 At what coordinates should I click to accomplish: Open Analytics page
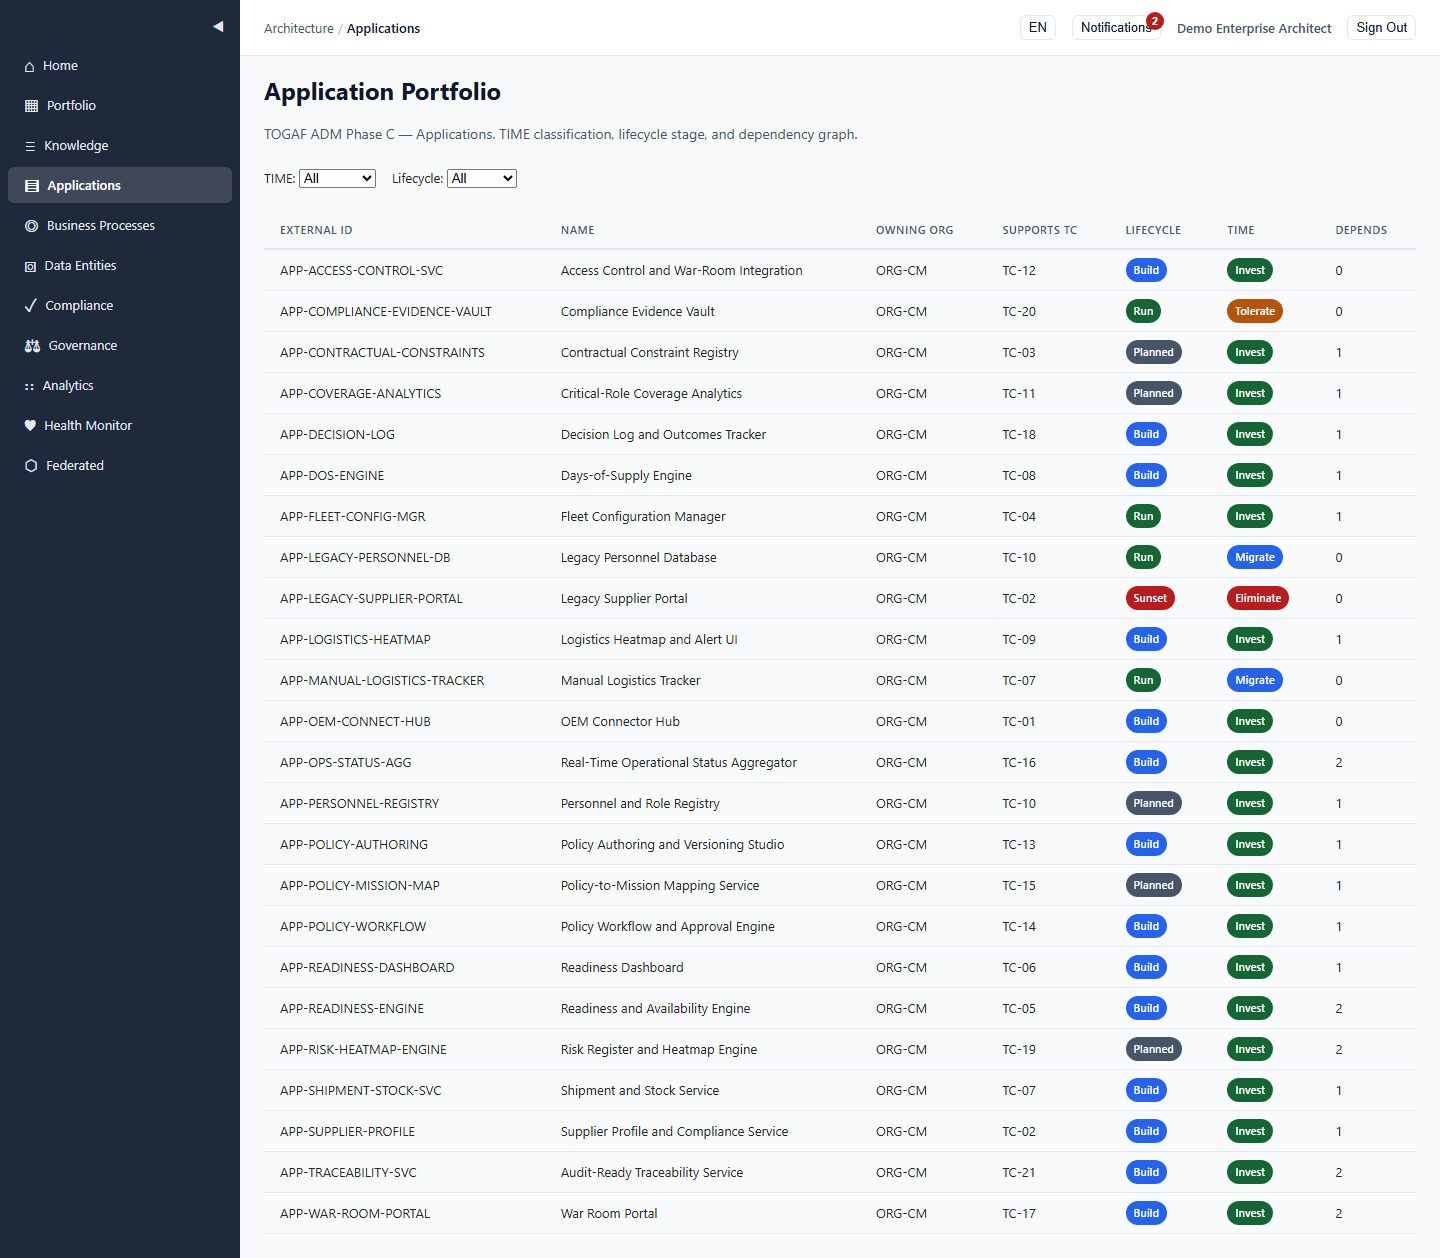click(120, 386)
